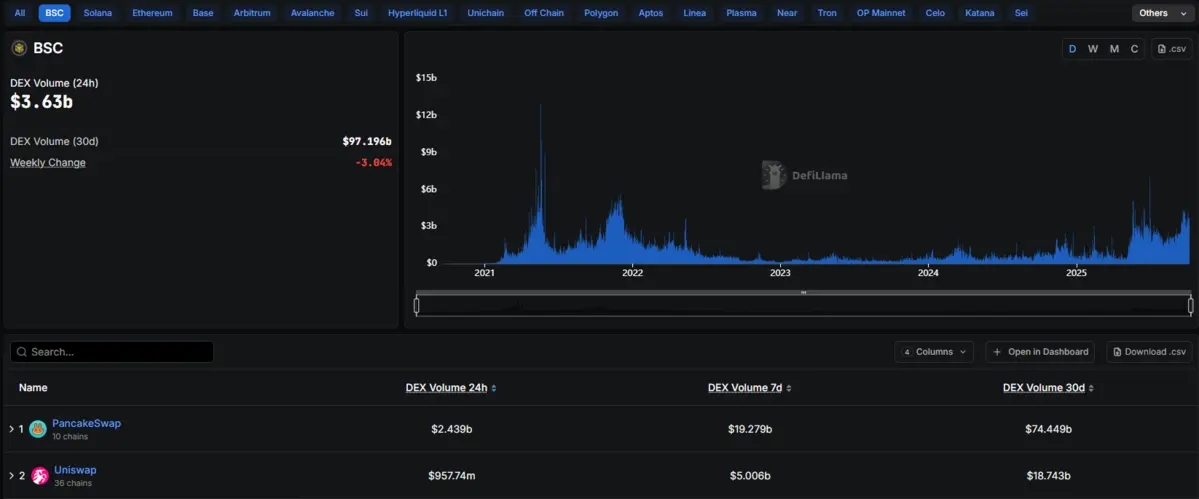Click the BSC chain logo icon

[19, 48]
